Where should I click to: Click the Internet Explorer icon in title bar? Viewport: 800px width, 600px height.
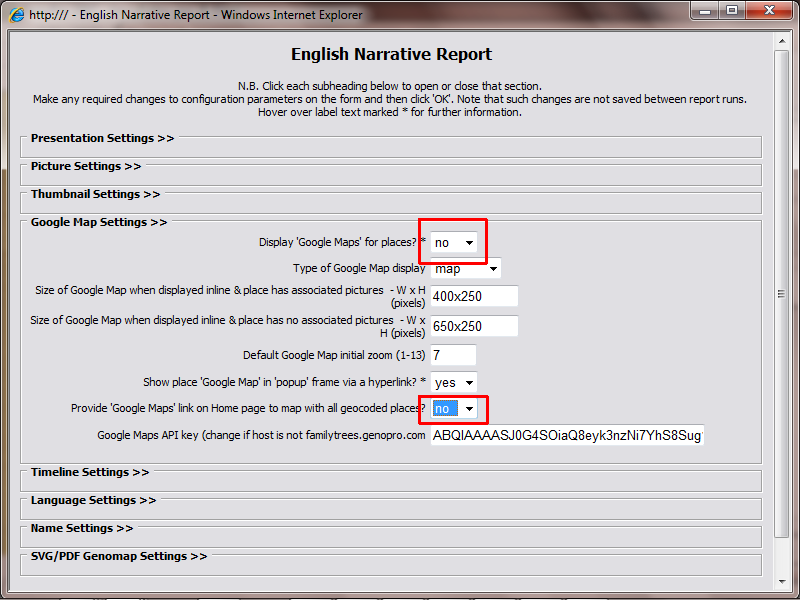pyautogui.click(x=17, y=14)
